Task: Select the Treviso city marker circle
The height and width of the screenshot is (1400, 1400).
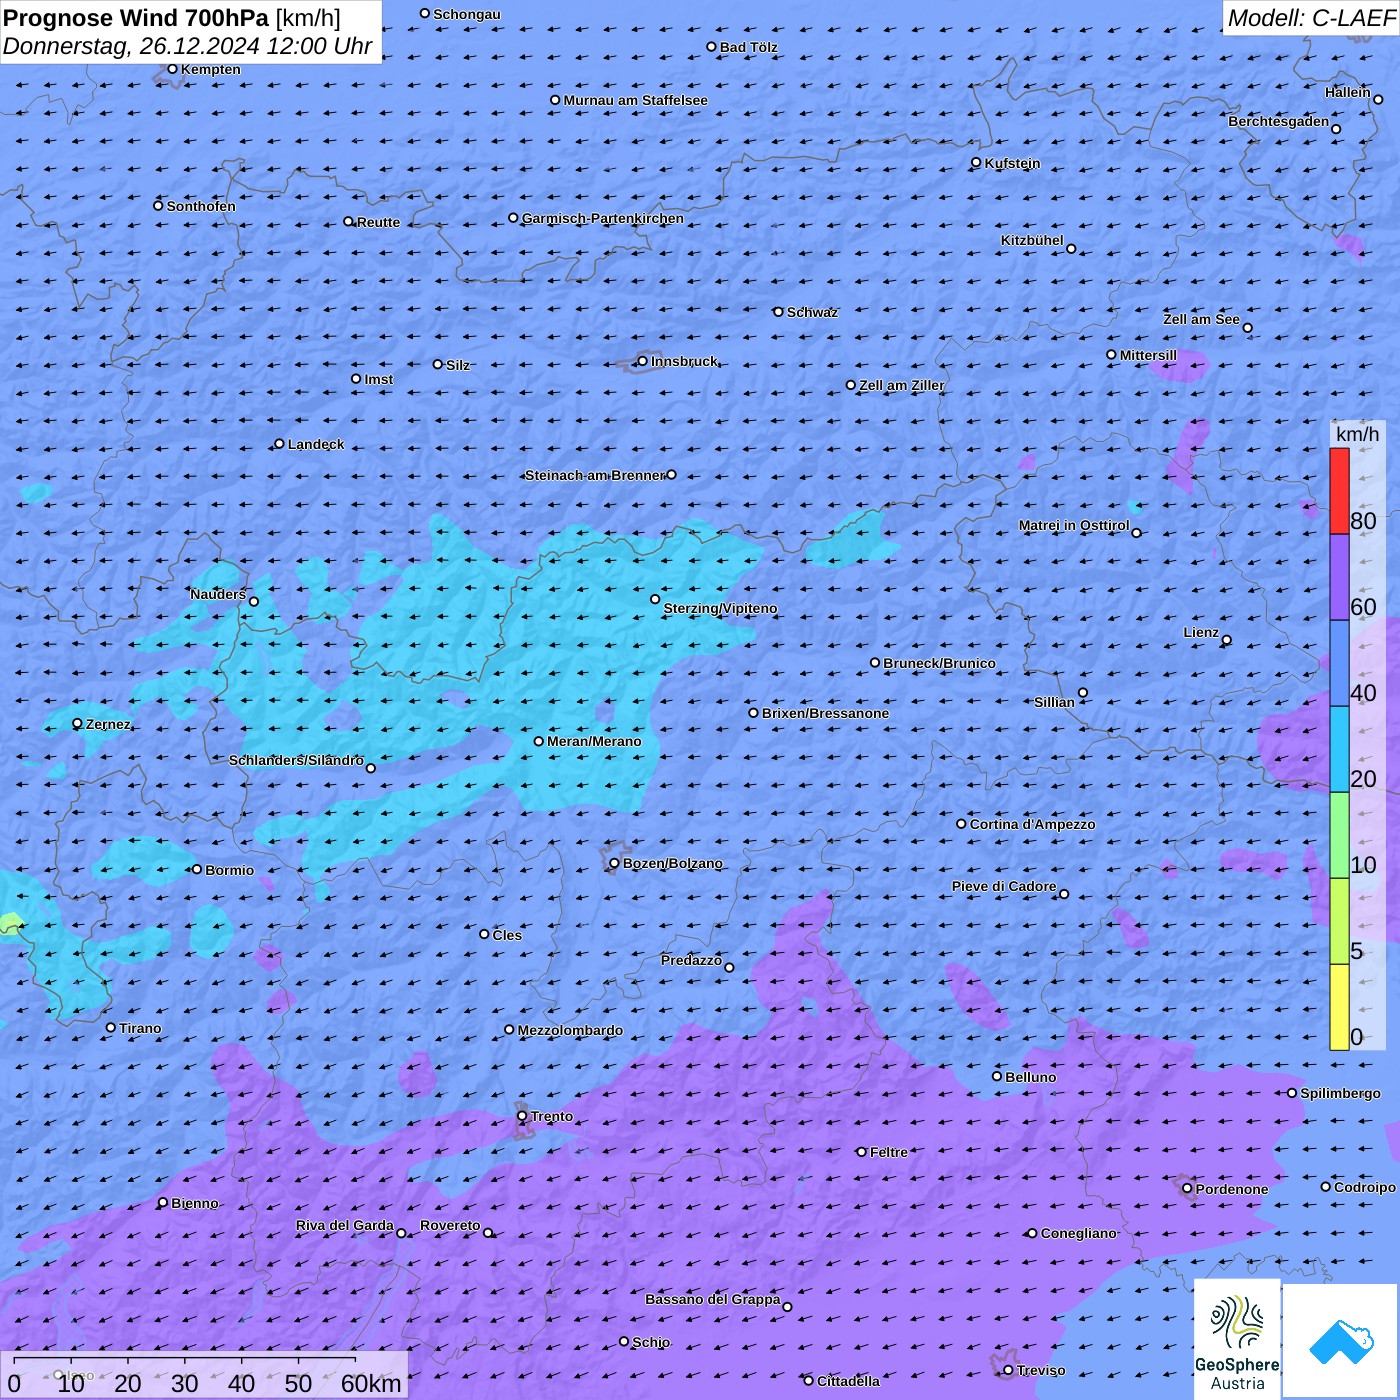Action: 1008,1370
